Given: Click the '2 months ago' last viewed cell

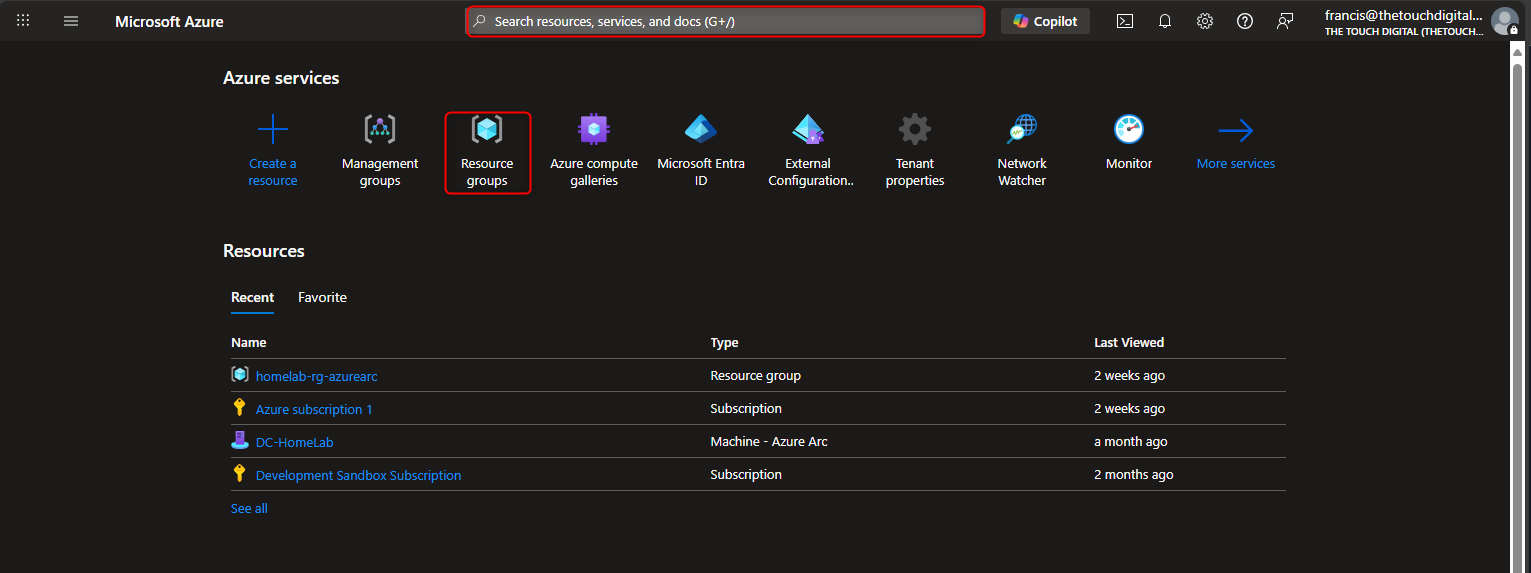Looking at the screenshot, I should (1134, 474).
